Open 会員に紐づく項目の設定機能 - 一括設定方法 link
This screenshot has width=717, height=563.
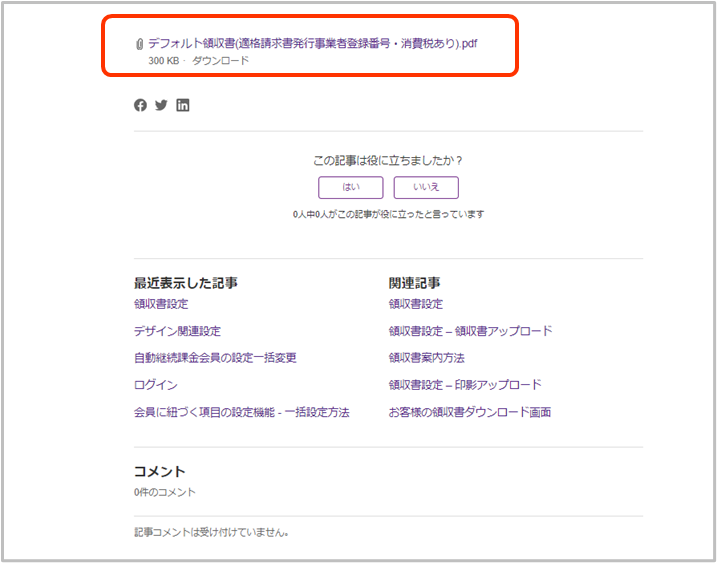pyautogui.click(x=241, y=412)
